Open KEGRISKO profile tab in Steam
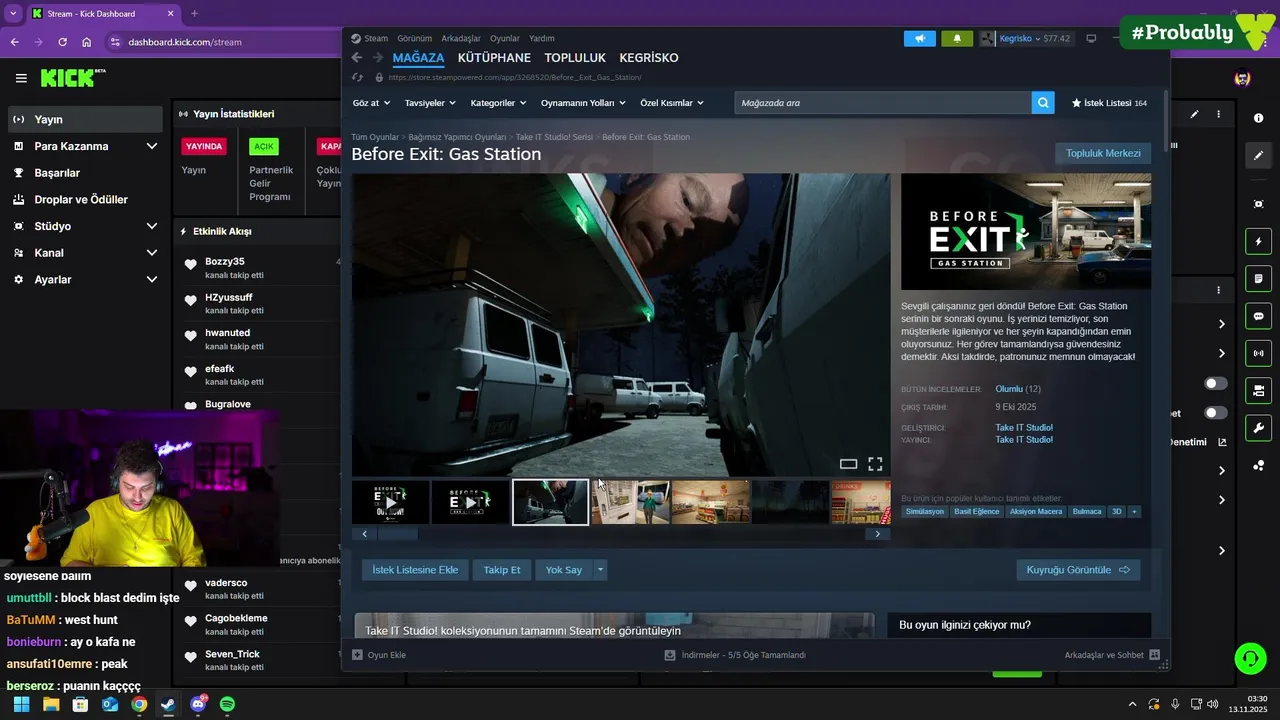1280x720 pixels. click(649, 58)
